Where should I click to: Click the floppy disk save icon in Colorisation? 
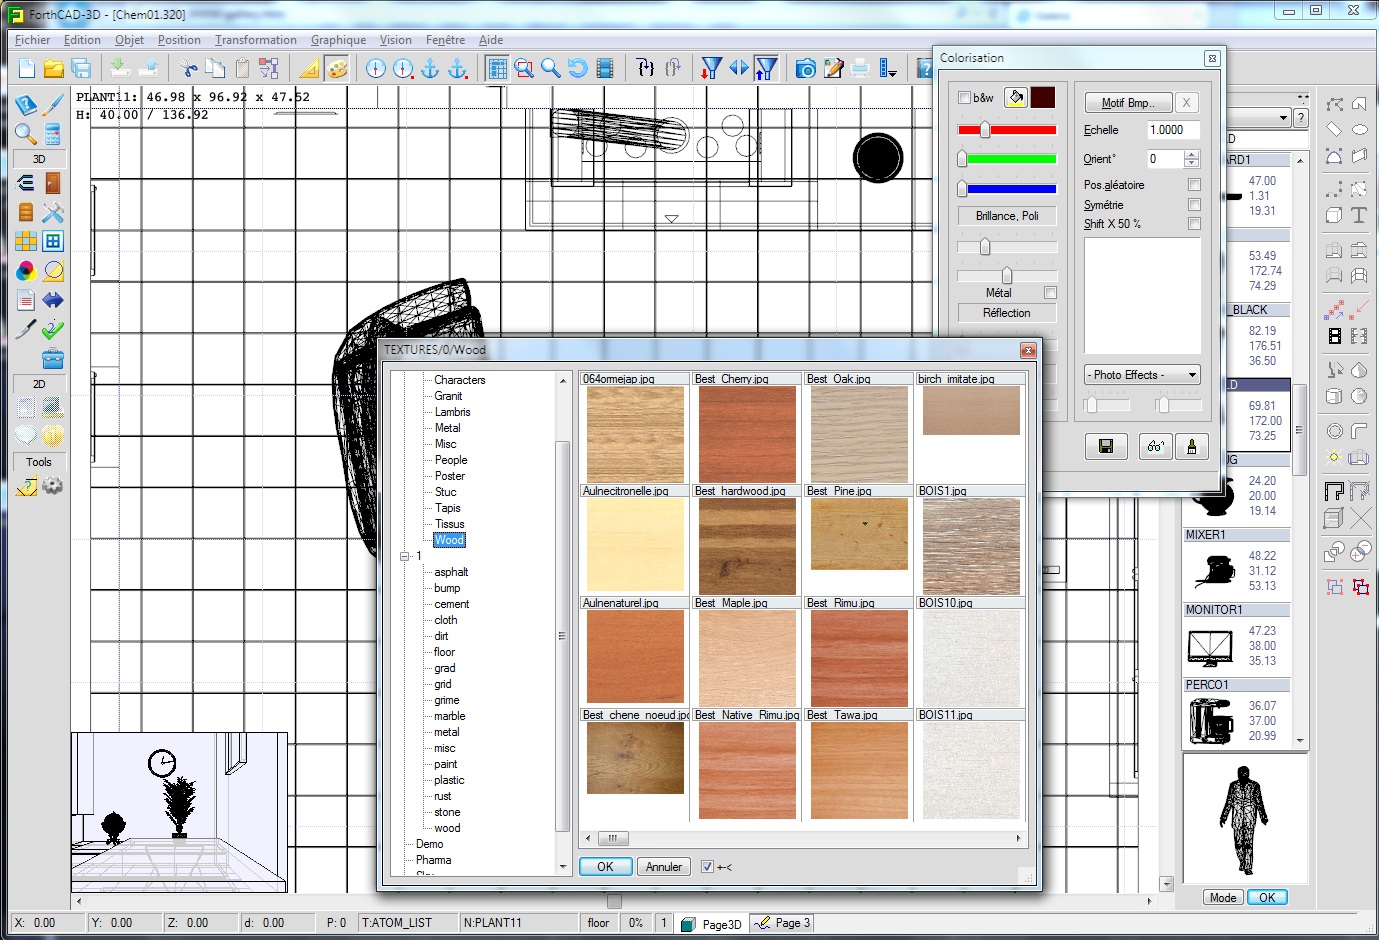point(1106,446)
